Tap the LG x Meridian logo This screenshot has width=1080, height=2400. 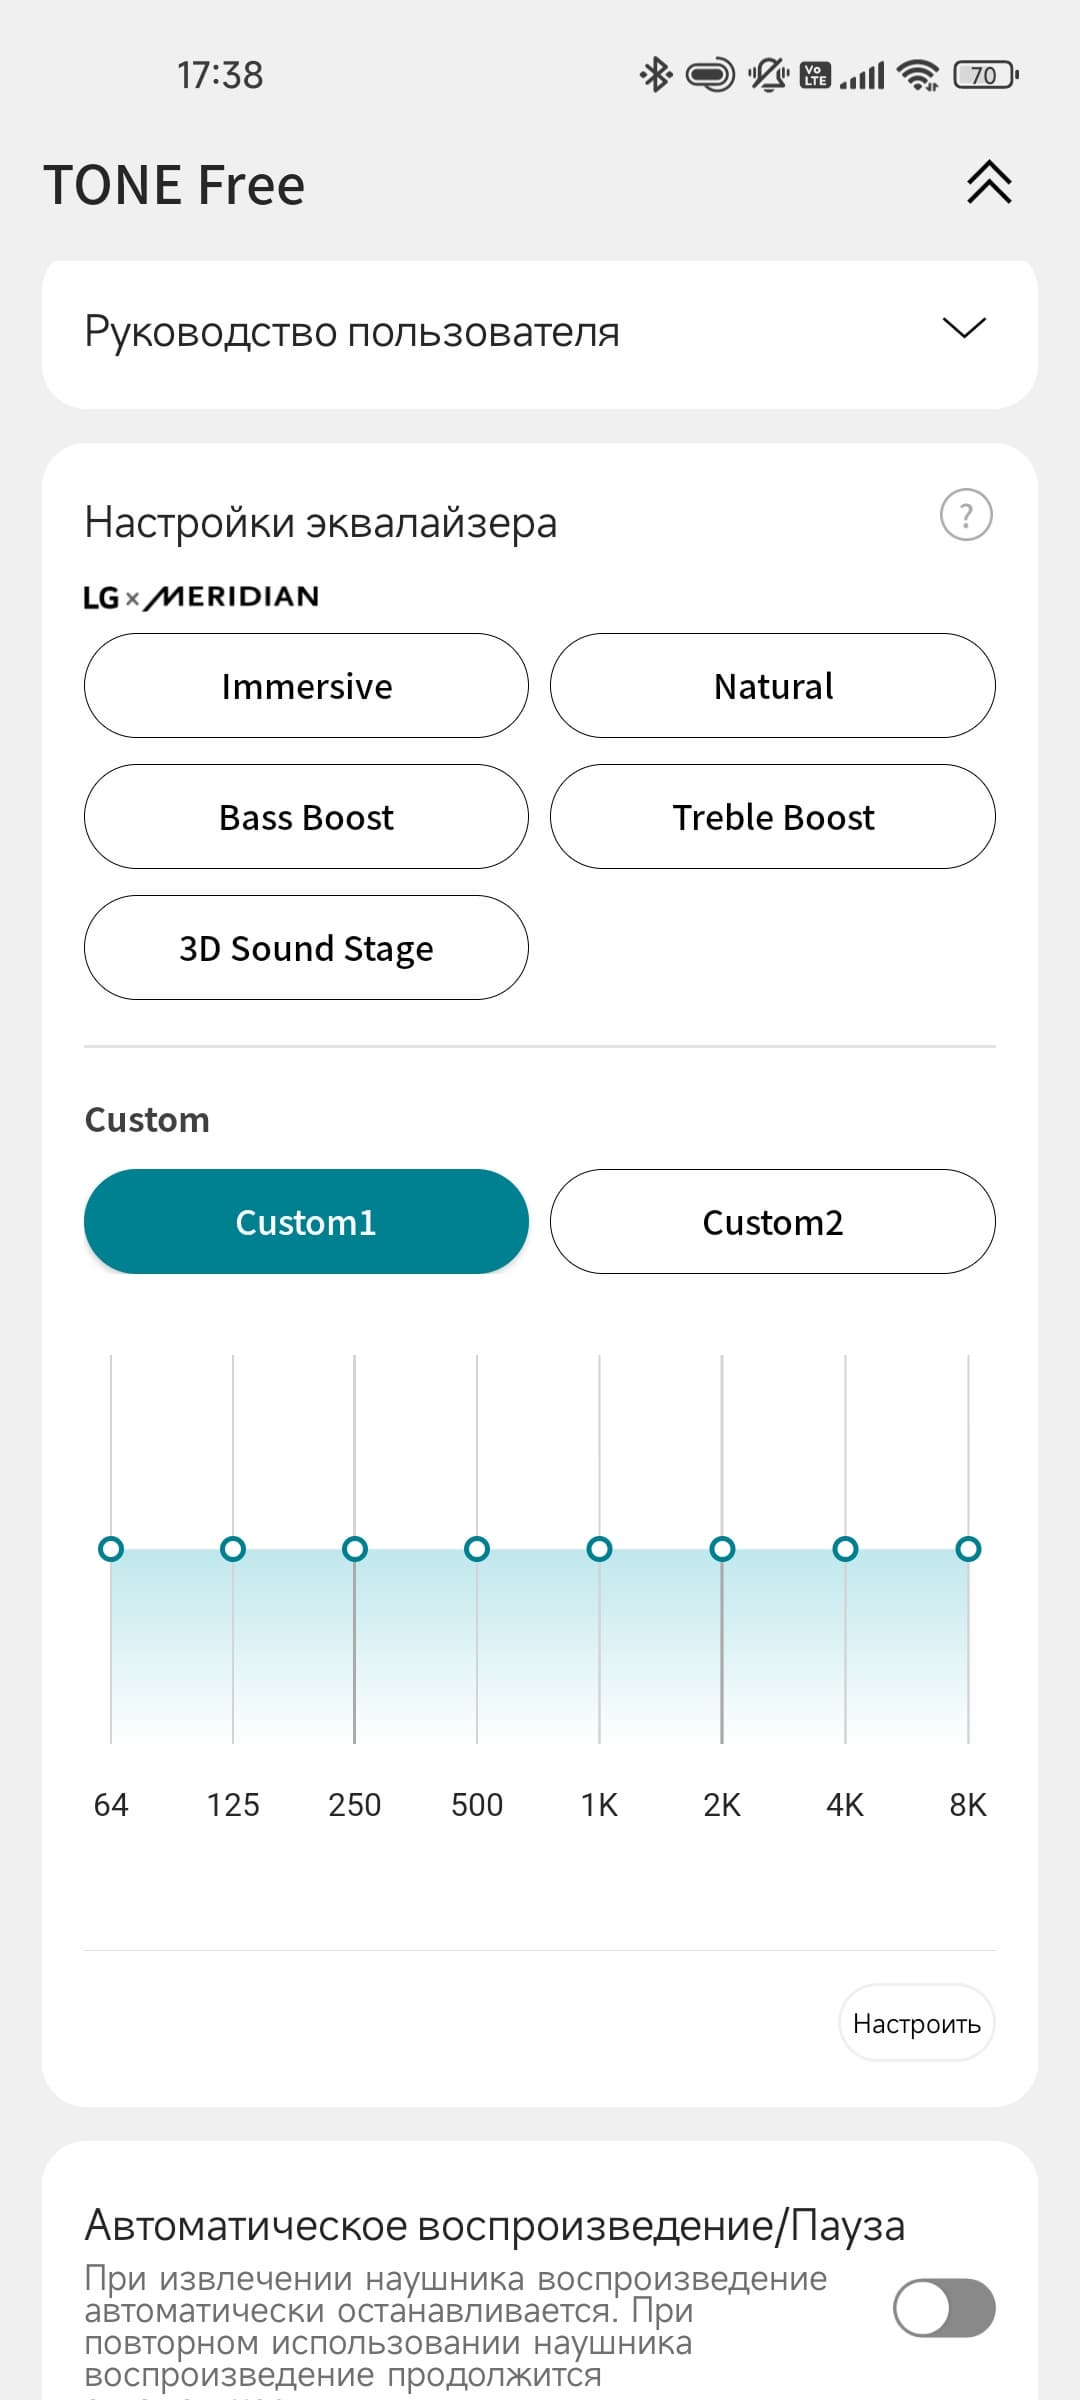[x=201, y=597]
